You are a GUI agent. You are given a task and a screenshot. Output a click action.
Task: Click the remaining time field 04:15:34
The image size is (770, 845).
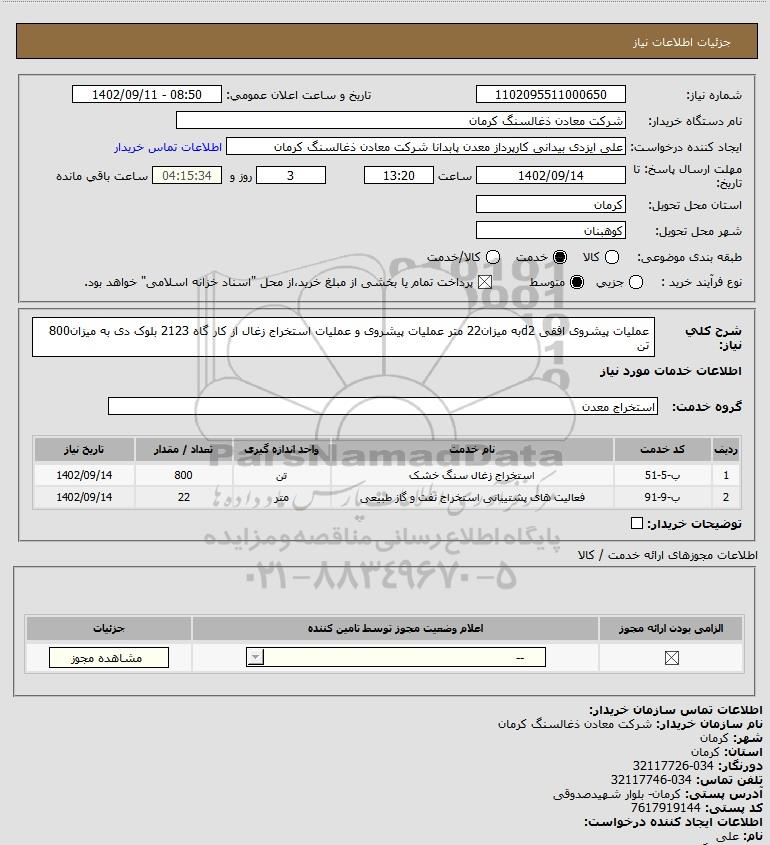[x=187, y=175]
